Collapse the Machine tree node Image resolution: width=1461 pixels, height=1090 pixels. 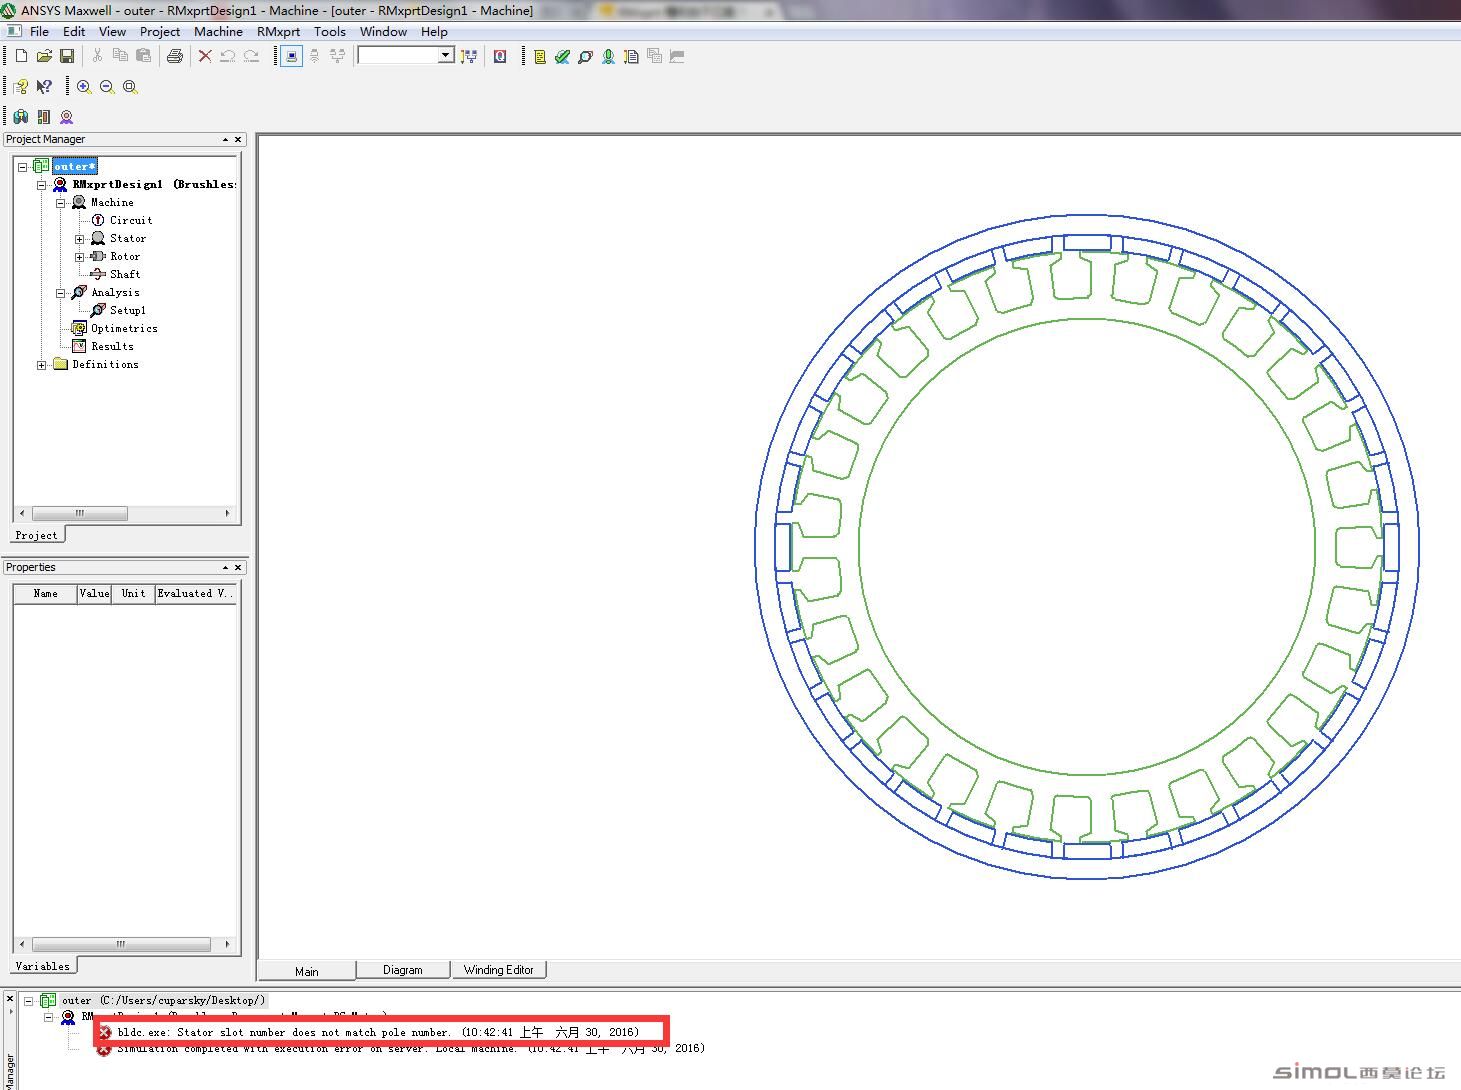[61, 203]
